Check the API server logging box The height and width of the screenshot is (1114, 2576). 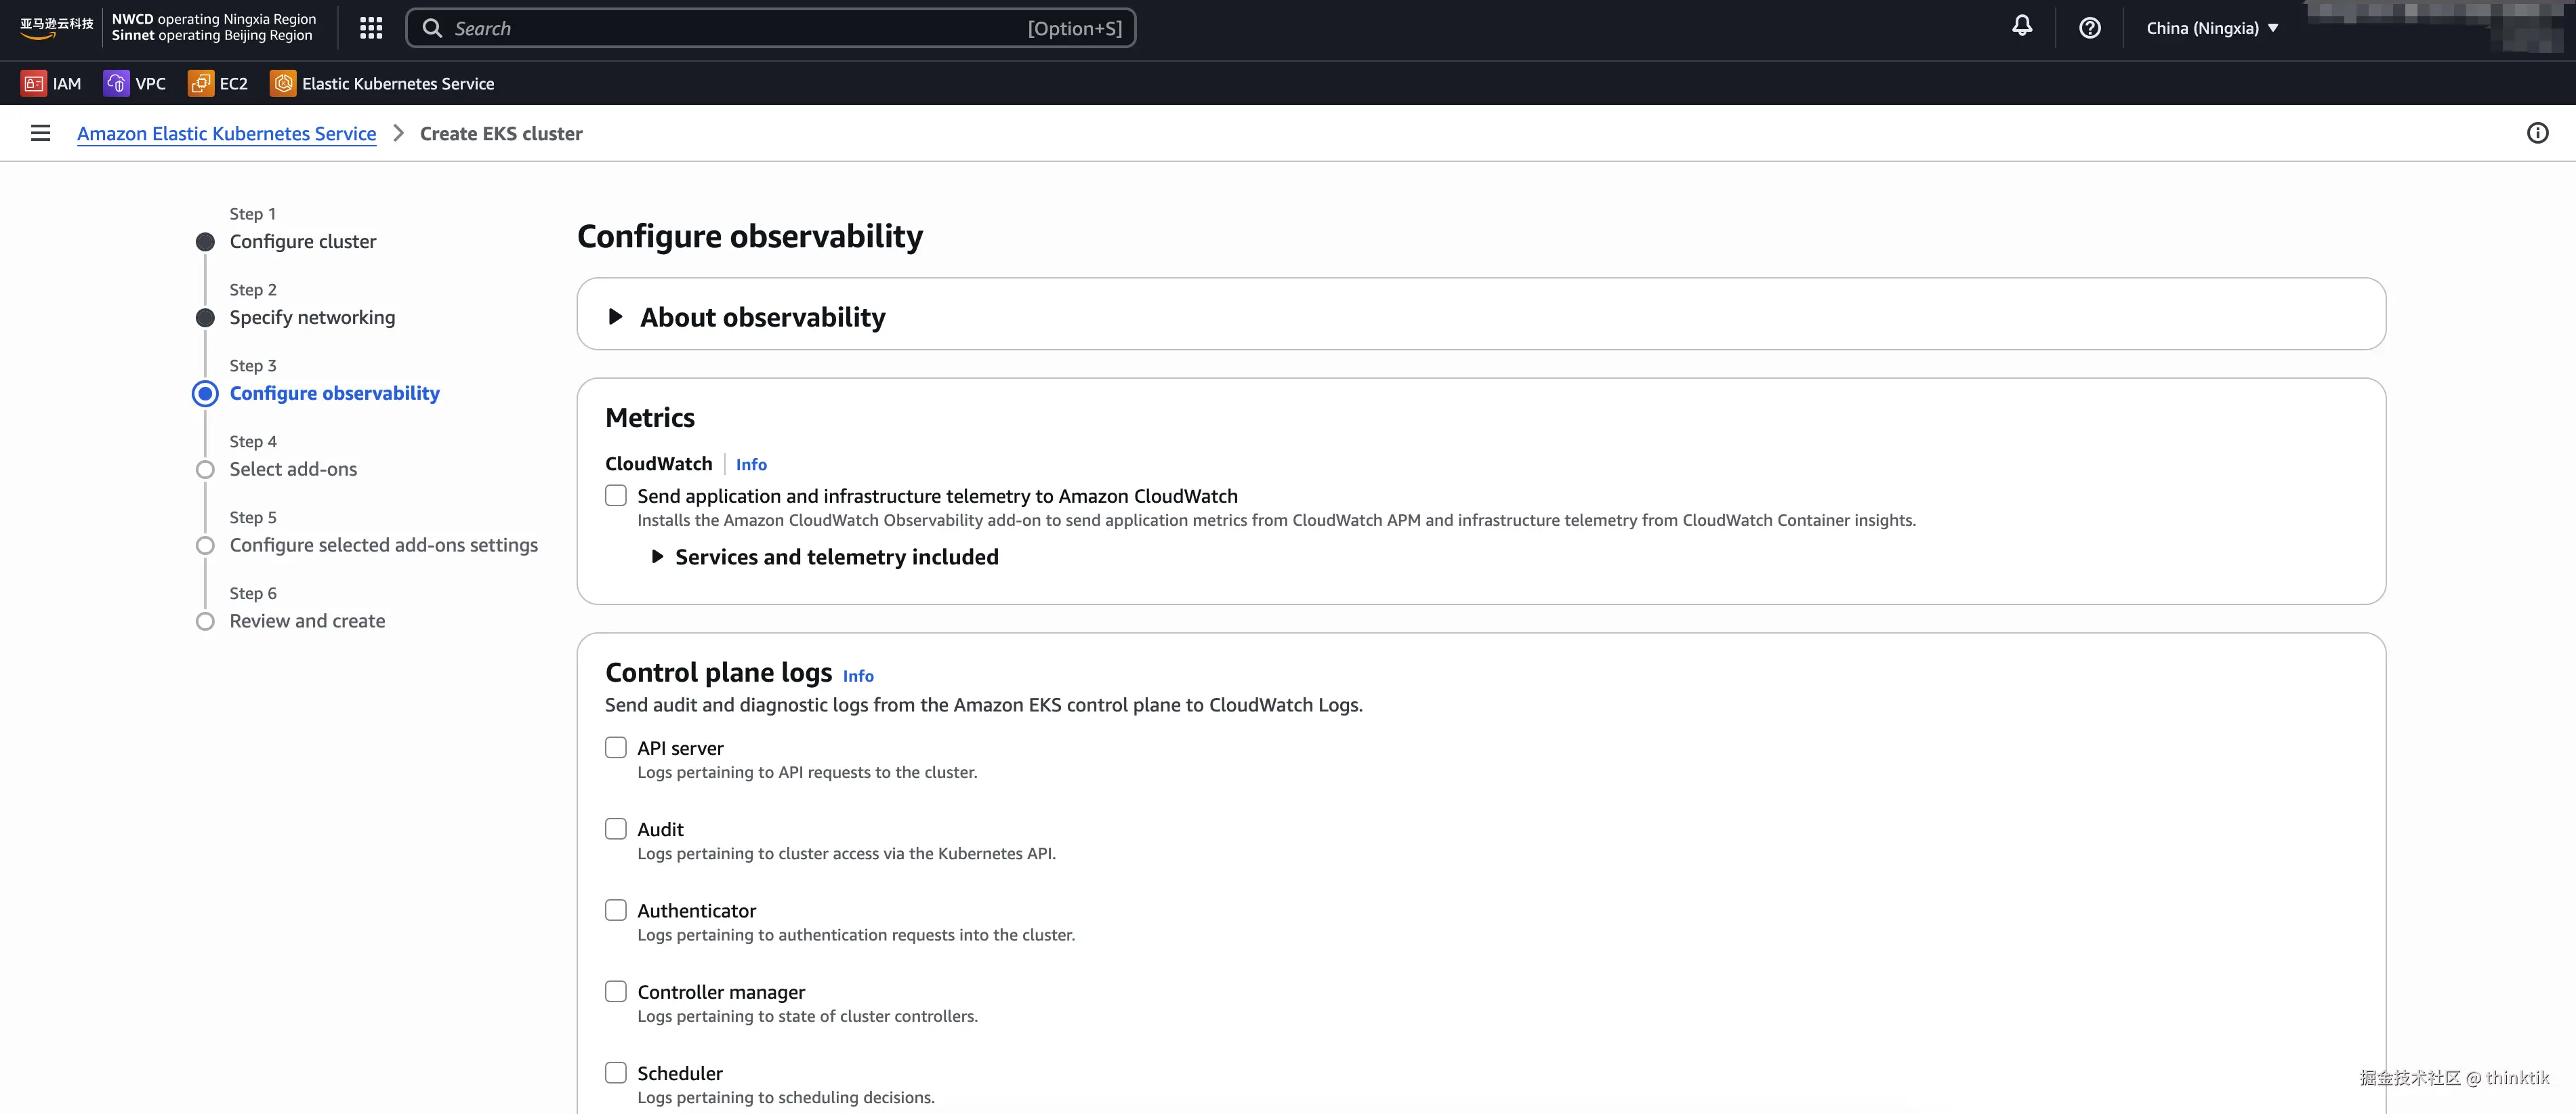(x=616, y=748)
